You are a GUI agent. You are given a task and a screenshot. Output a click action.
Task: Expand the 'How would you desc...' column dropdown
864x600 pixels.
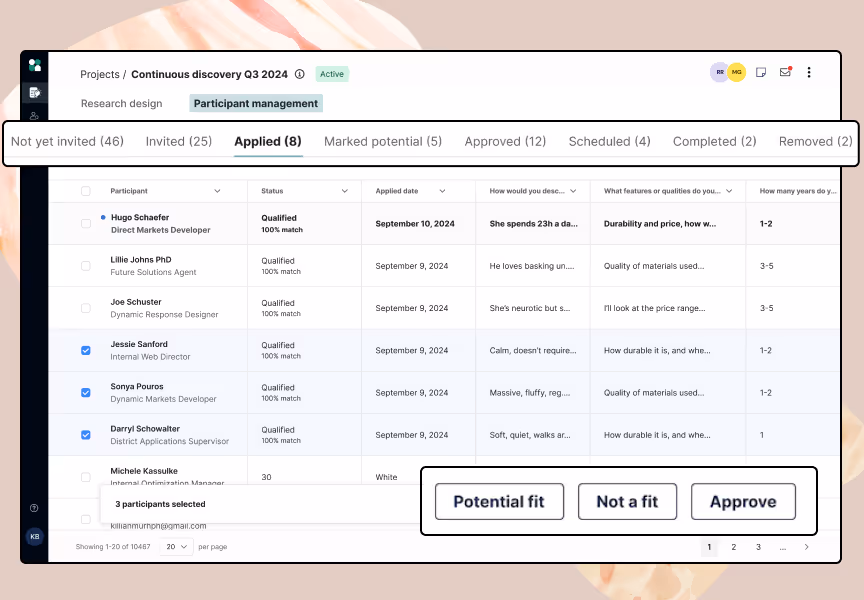(573, 191)
